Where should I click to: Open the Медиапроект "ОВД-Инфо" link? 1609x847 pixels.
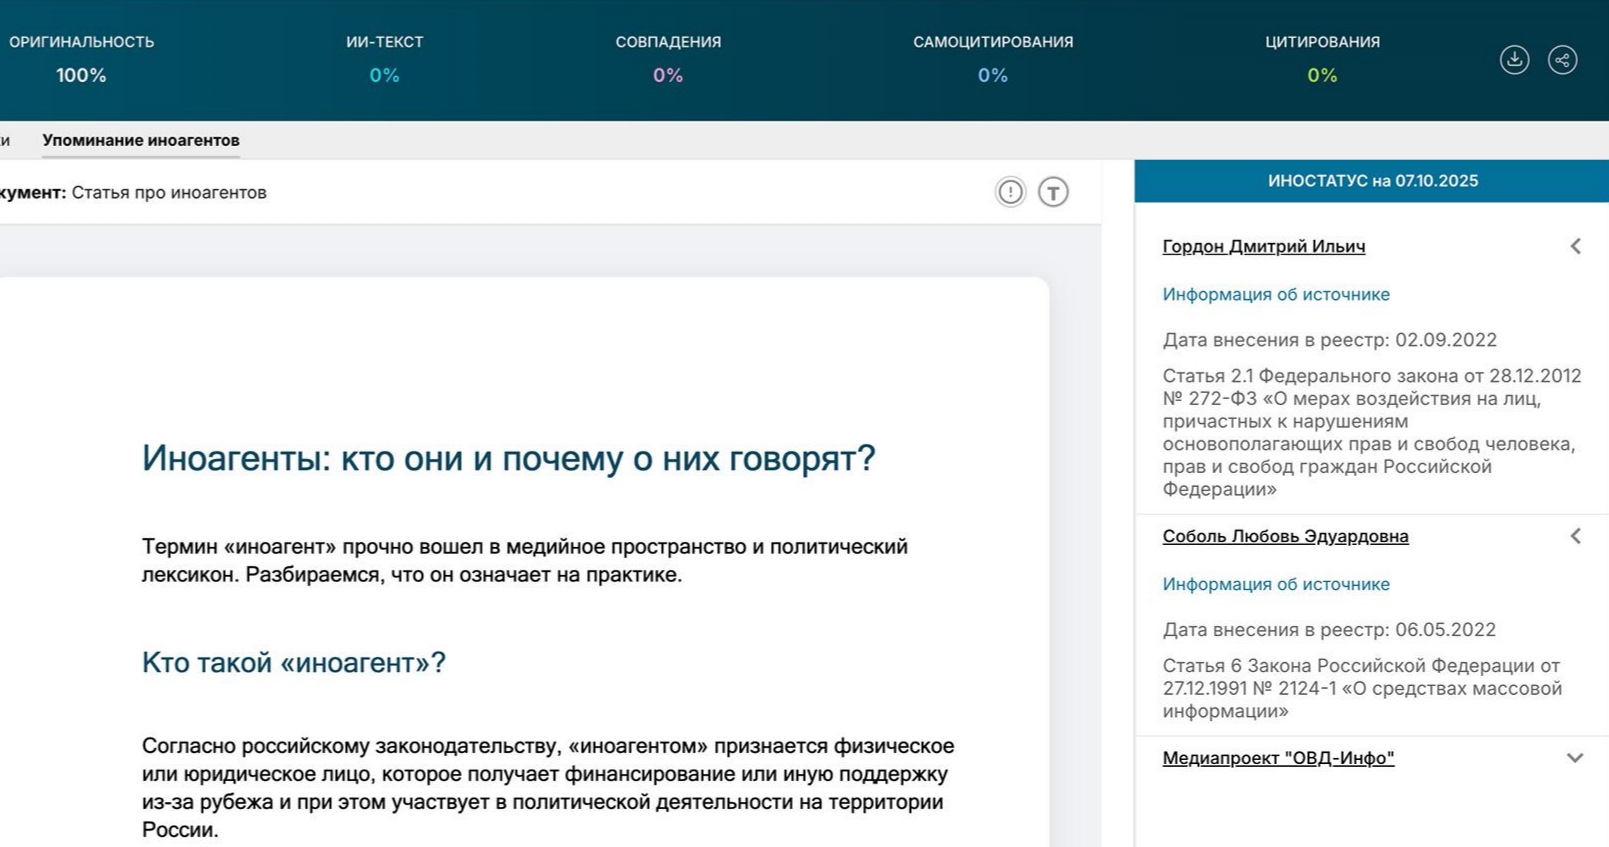pos(1278,758)
